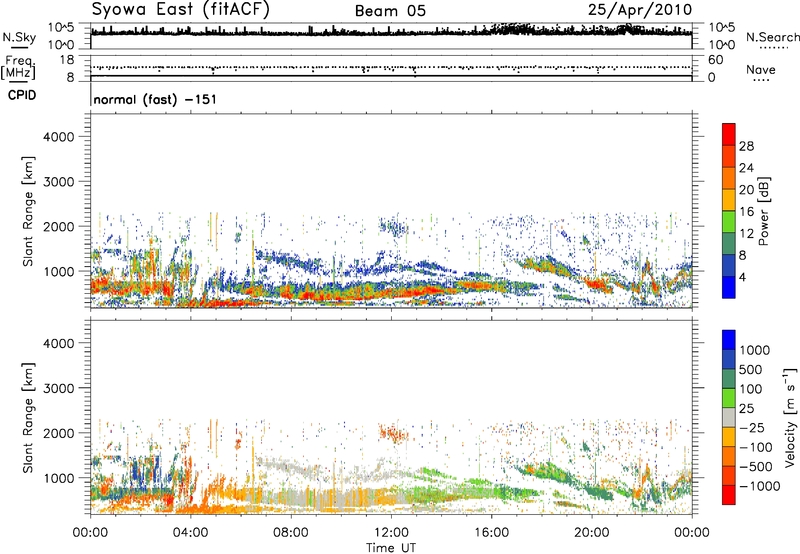Click the 'Syowa East (fitACF)' title

[x=180, y=9]
